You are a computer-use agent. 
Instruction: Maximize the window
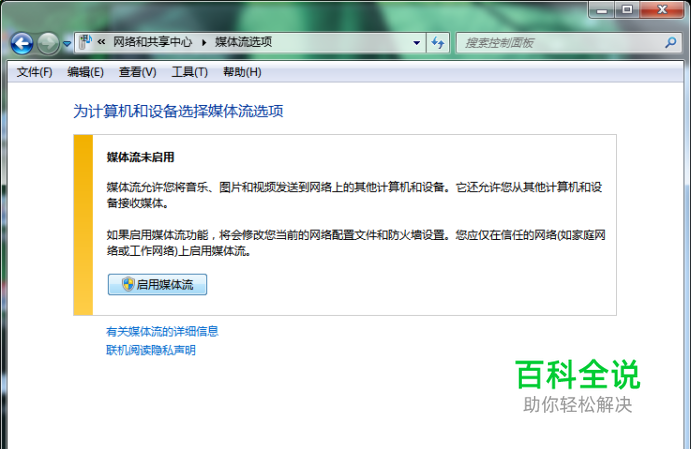coord(627,10)
